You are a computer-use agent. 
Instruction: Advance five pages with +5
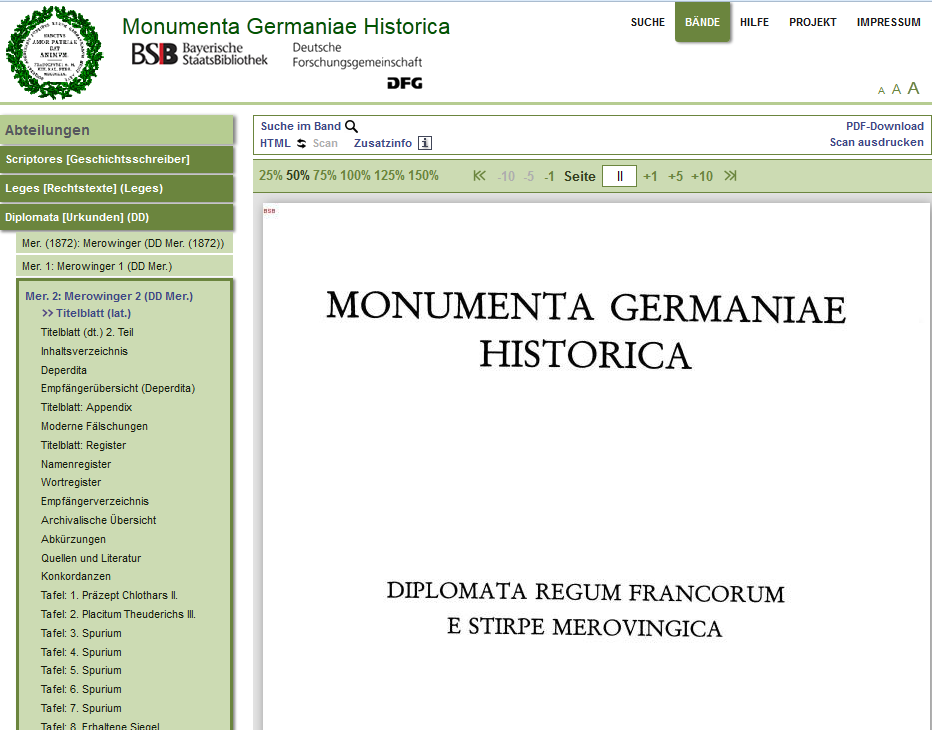click(675, 177)
